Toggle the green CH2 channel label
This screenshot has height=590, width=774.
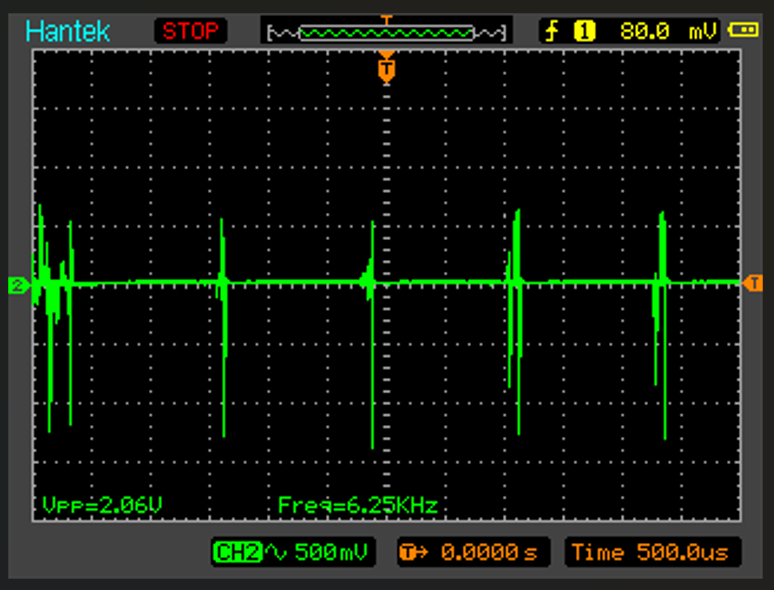237,552
